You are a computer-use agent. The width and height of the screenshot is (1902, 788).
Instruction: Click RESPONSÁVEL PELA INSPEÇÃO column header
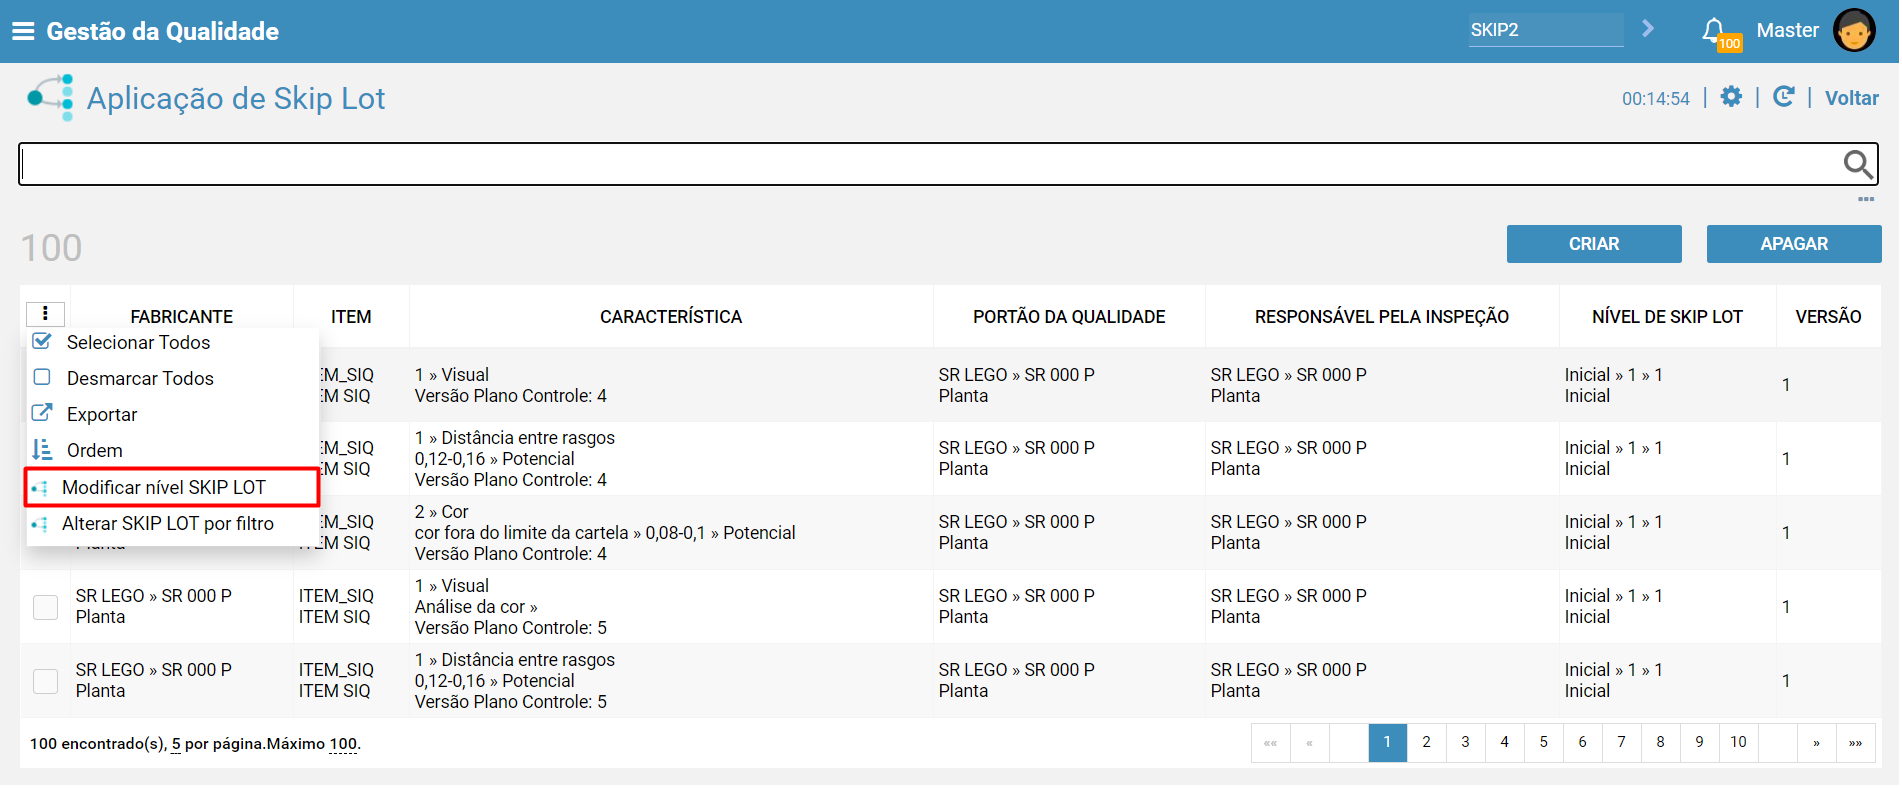click(x=1382, y=317)
